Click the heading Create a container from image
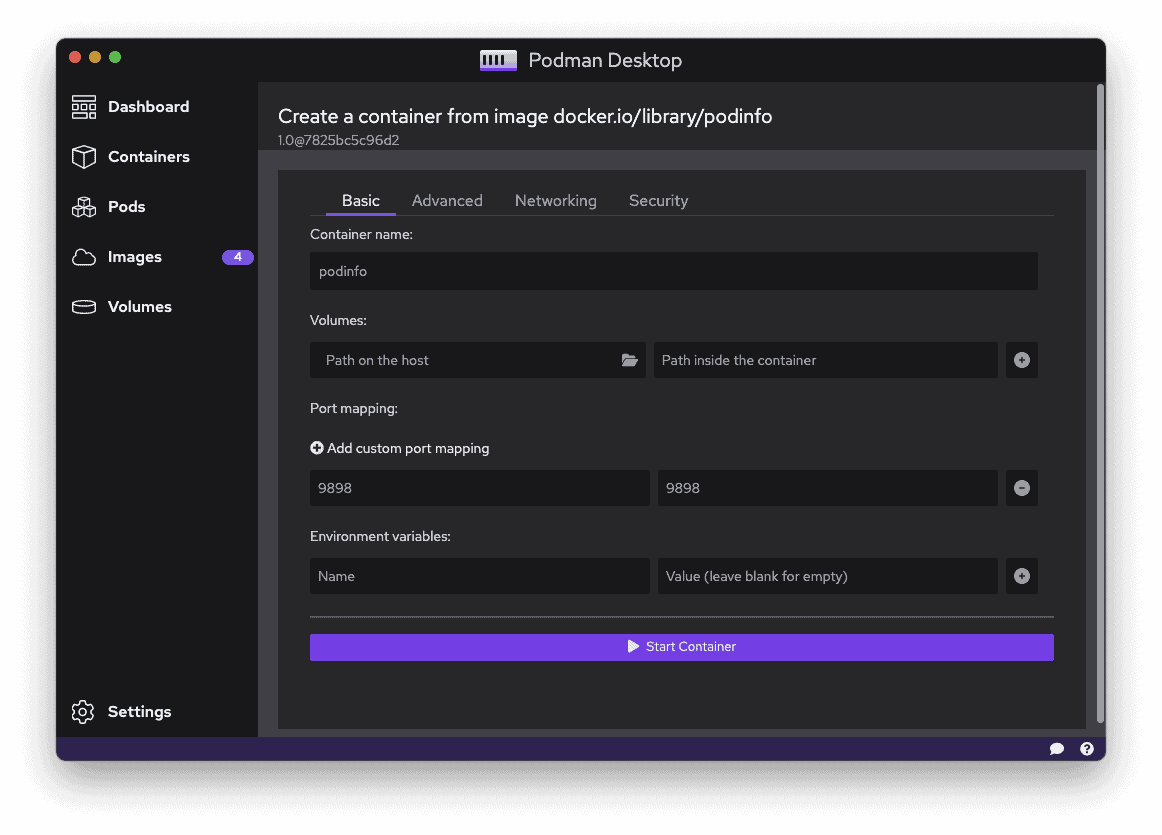This screenshot has width=1162, height=835. click(525, 116)
